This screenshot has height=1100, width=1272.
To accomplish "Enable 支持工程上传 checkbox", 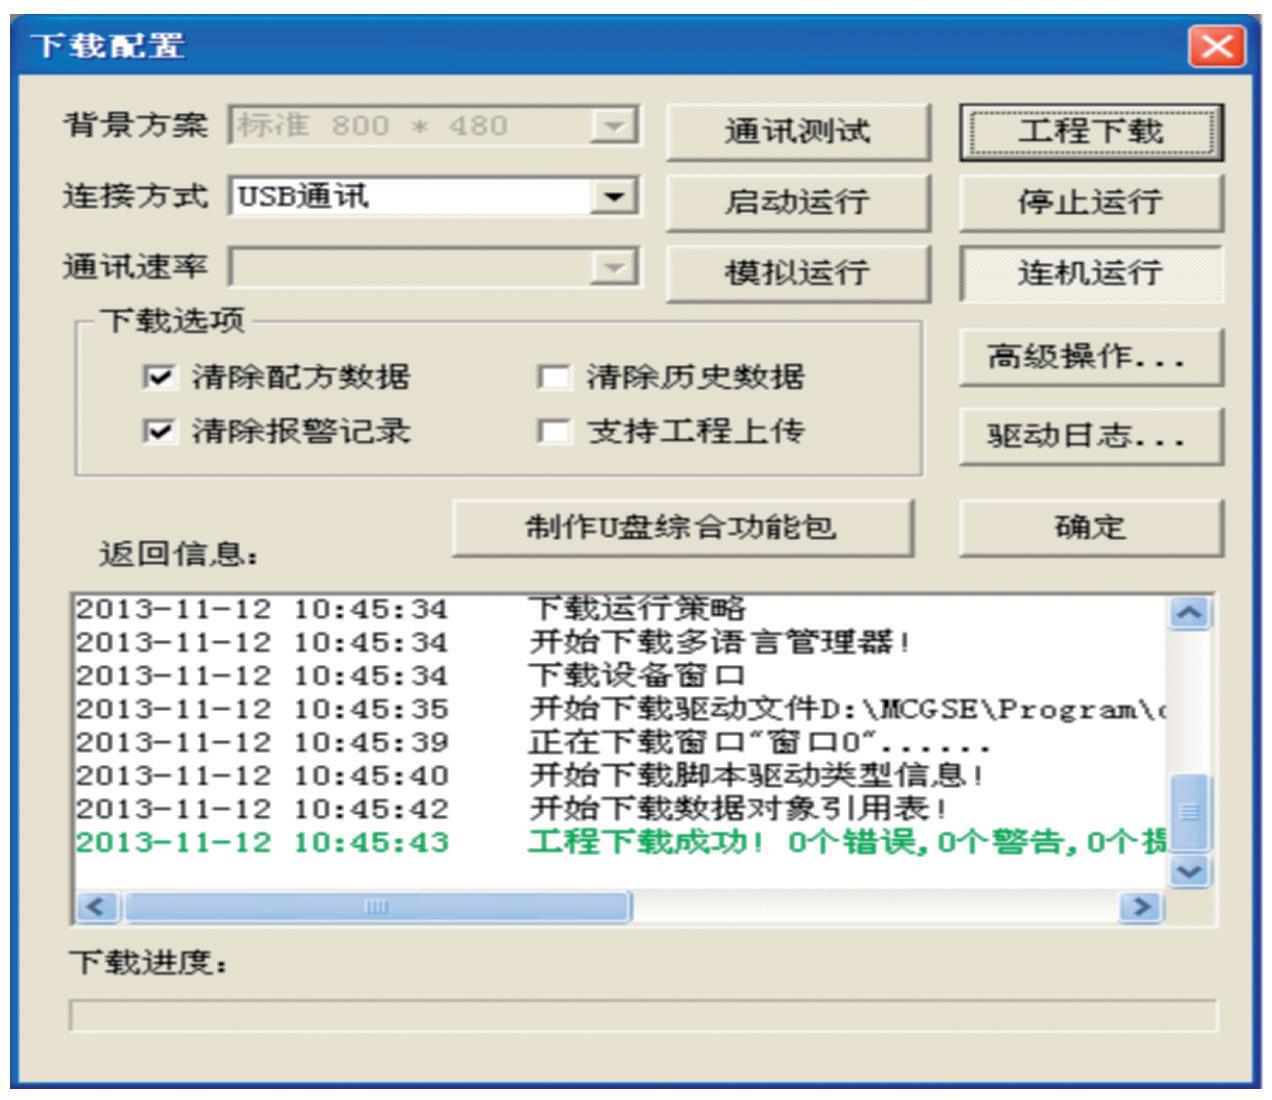I will 552,431.
